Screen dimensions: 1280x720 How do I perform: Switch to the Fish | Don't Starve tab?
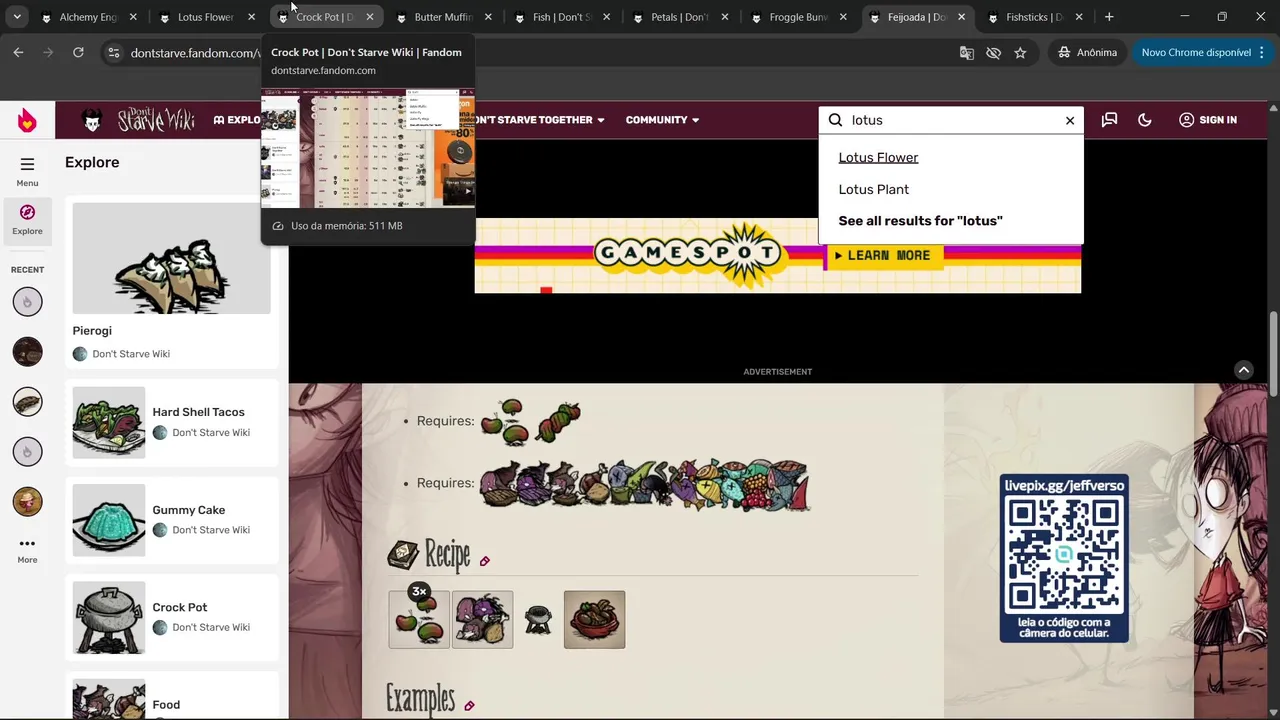point(561,17)
